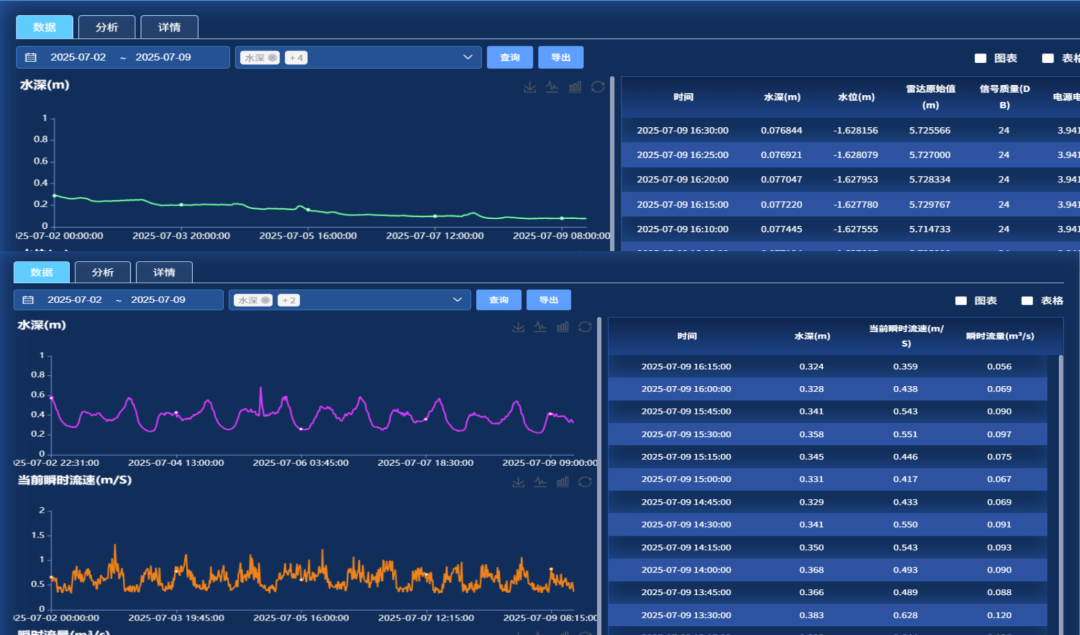
Task: Refresh the upper green 水深 chart
Action: pyautogui.click(x=598, y=87)
